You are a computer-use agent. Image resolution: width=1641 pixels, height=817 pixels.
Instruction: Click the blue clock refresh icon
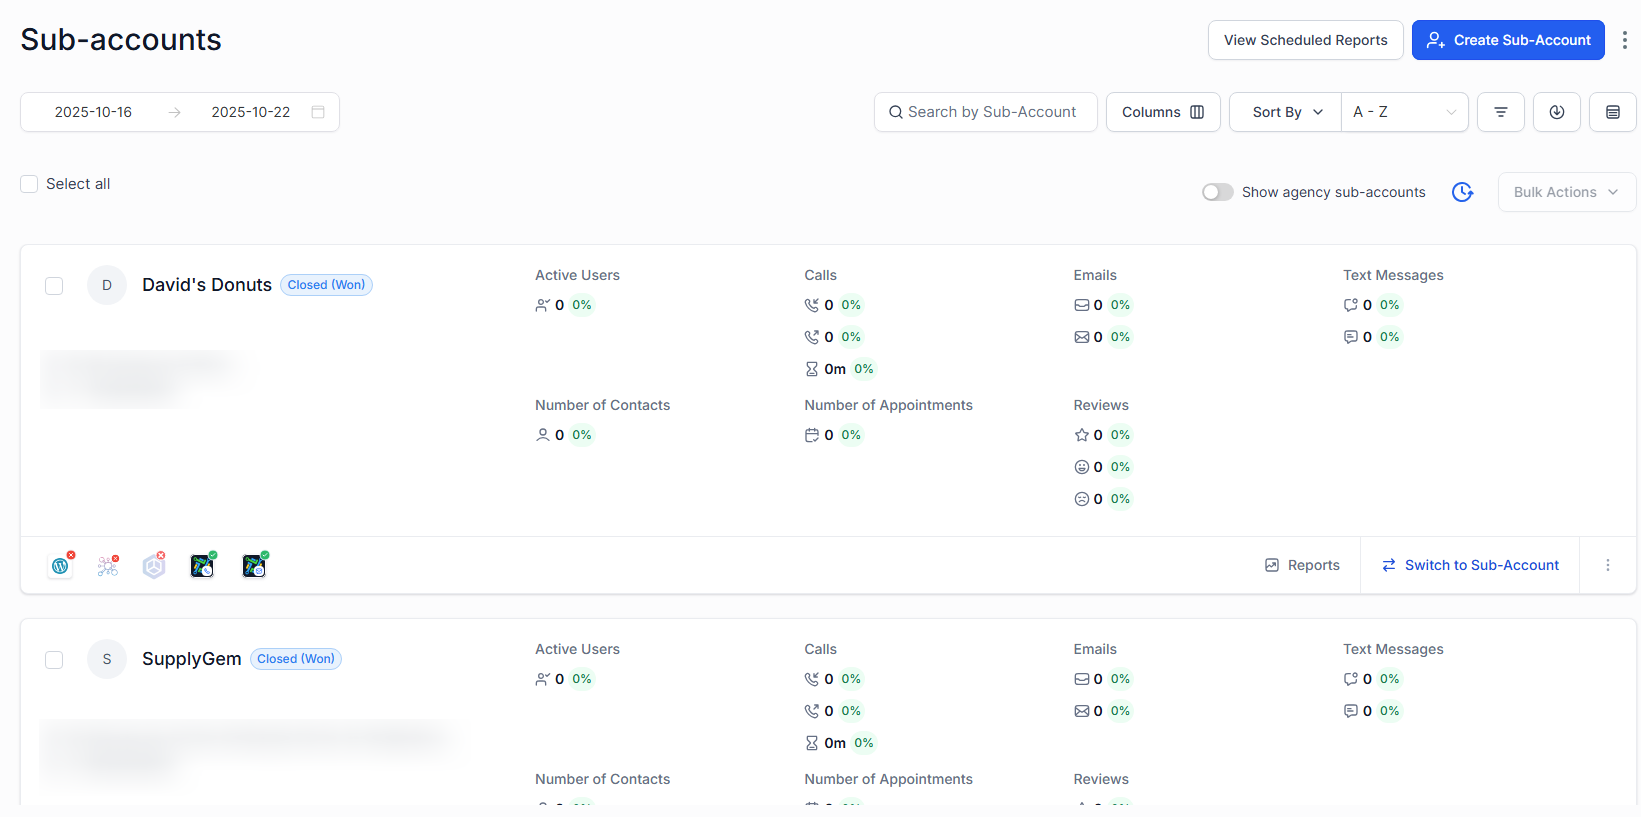coord(1462,192)
